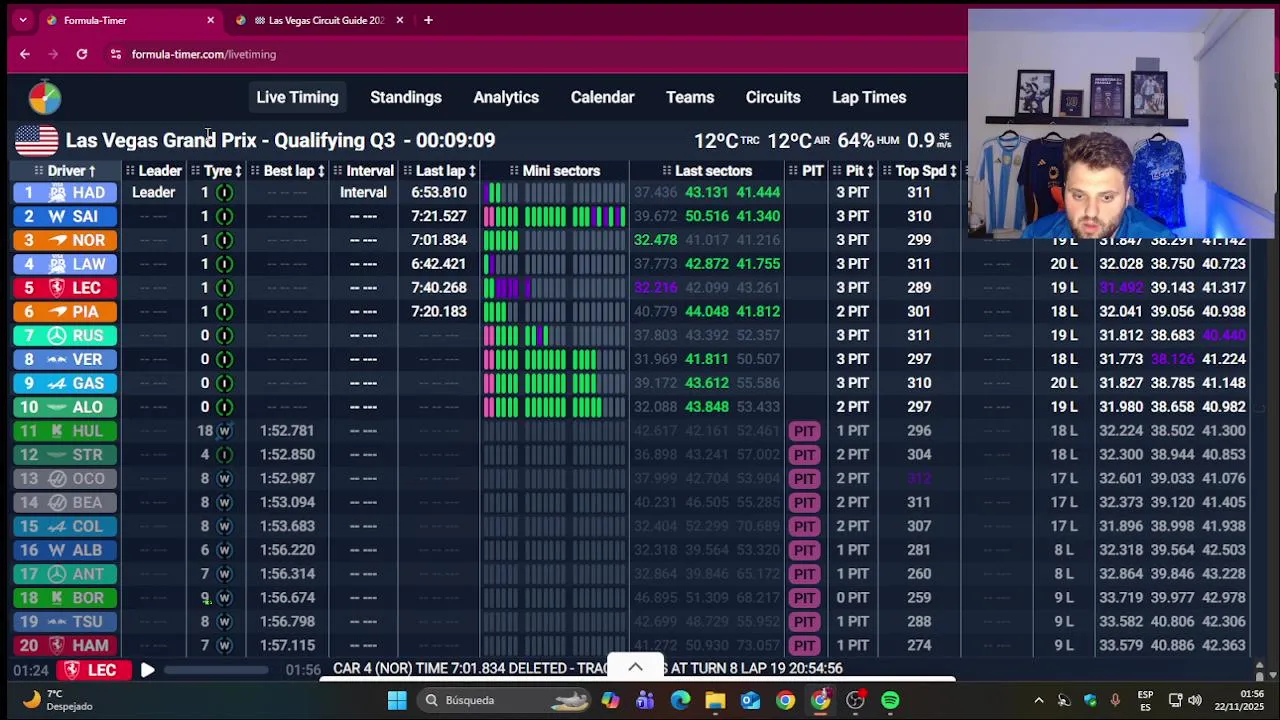
Task: Switch to the Live Timing tab
Action: click(297, 97)
